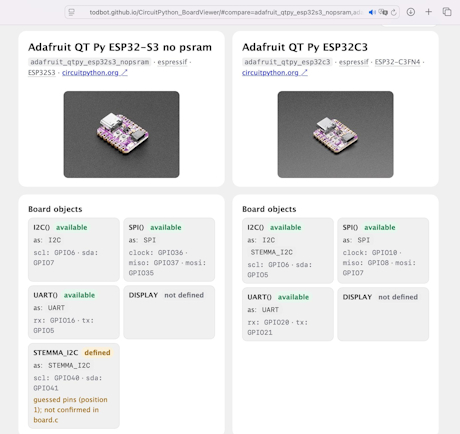Viewport: 460px width, 434px height.
Task: Click 'as: I2C' in the ESP32-S3 I2C card
Action: 47,240
